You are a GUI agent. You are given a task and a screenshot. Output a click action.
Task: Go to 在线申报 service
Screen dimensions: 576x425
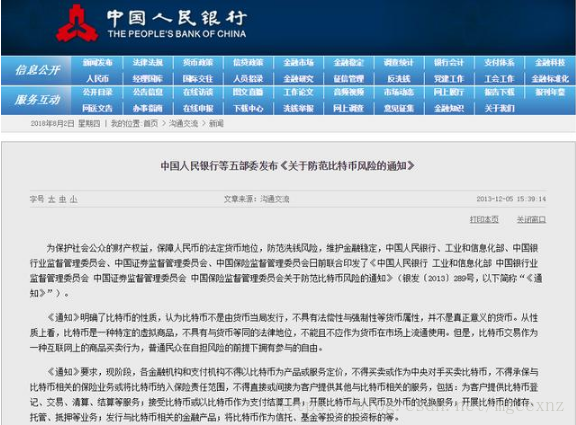pyautogui.click(x=198, y=108)
